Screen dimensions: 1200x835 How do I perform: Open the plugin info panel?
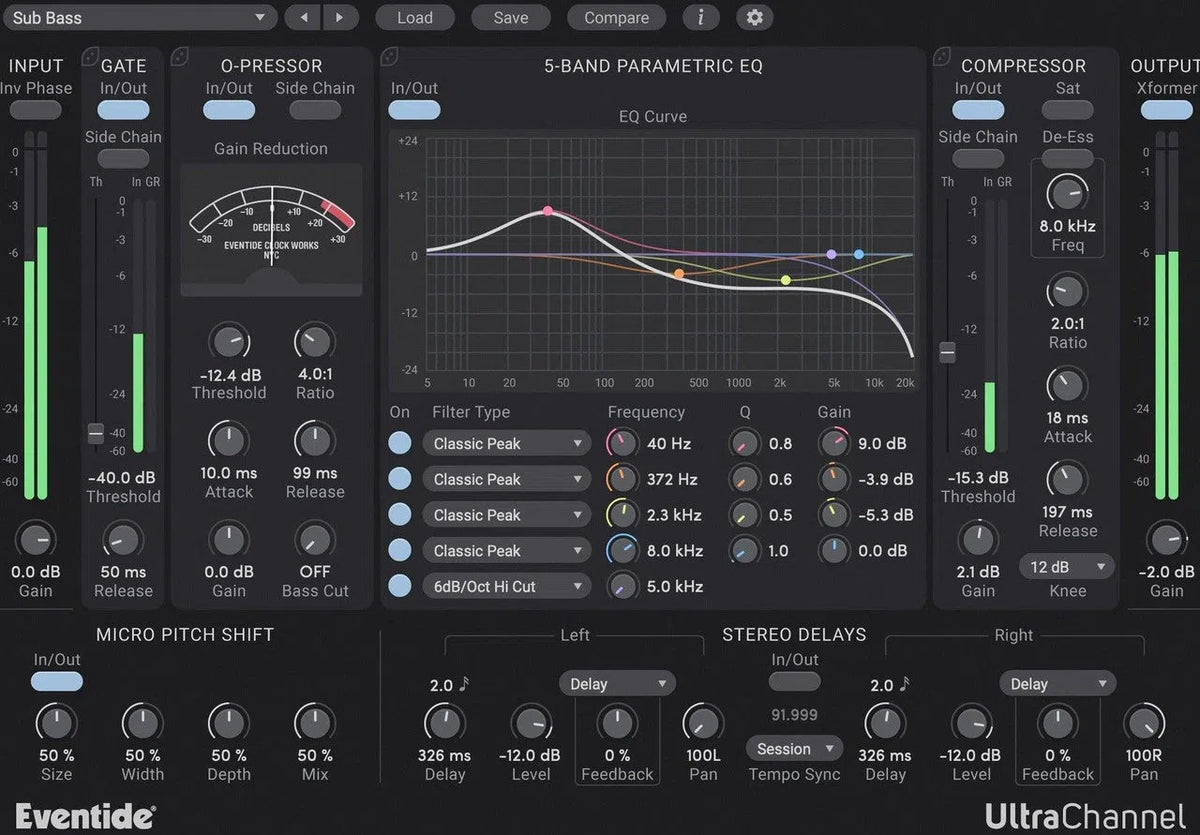coord(700,17)
